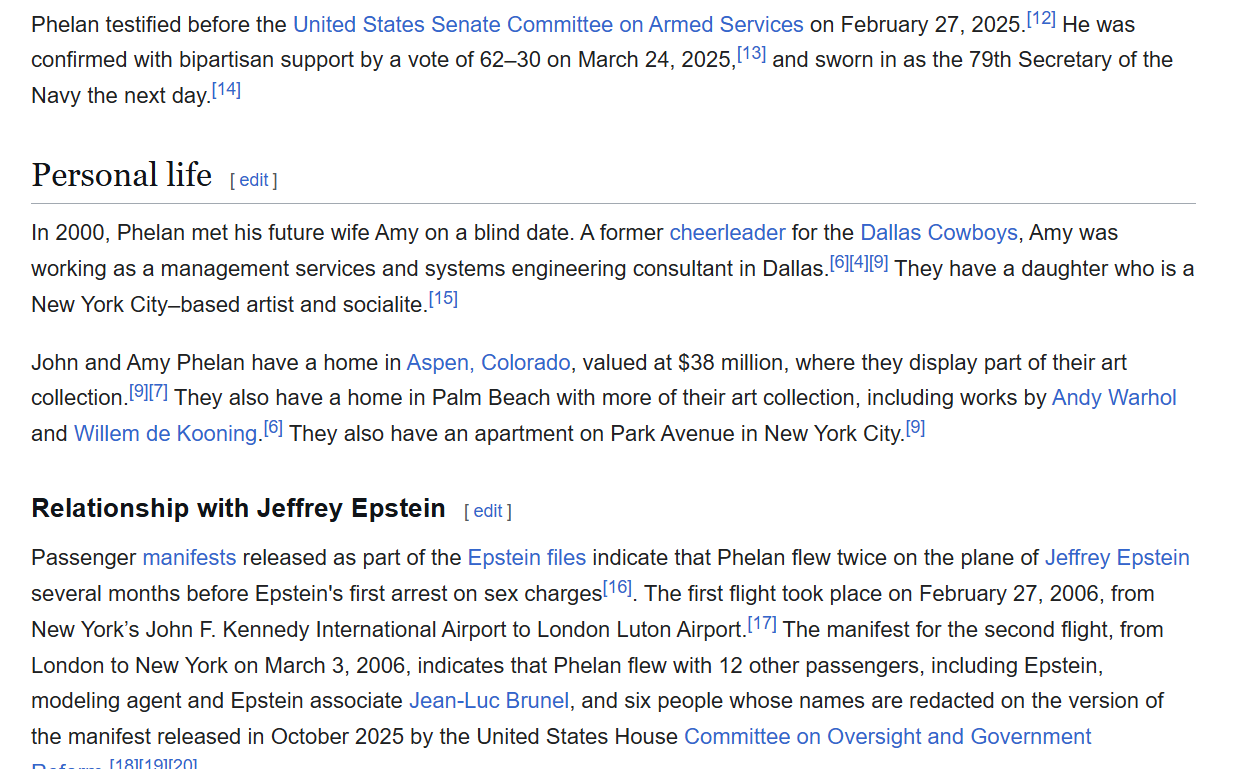Open citation [14] after 'the next day'
Screen dimensions: 1249x769
click(226, 90)
